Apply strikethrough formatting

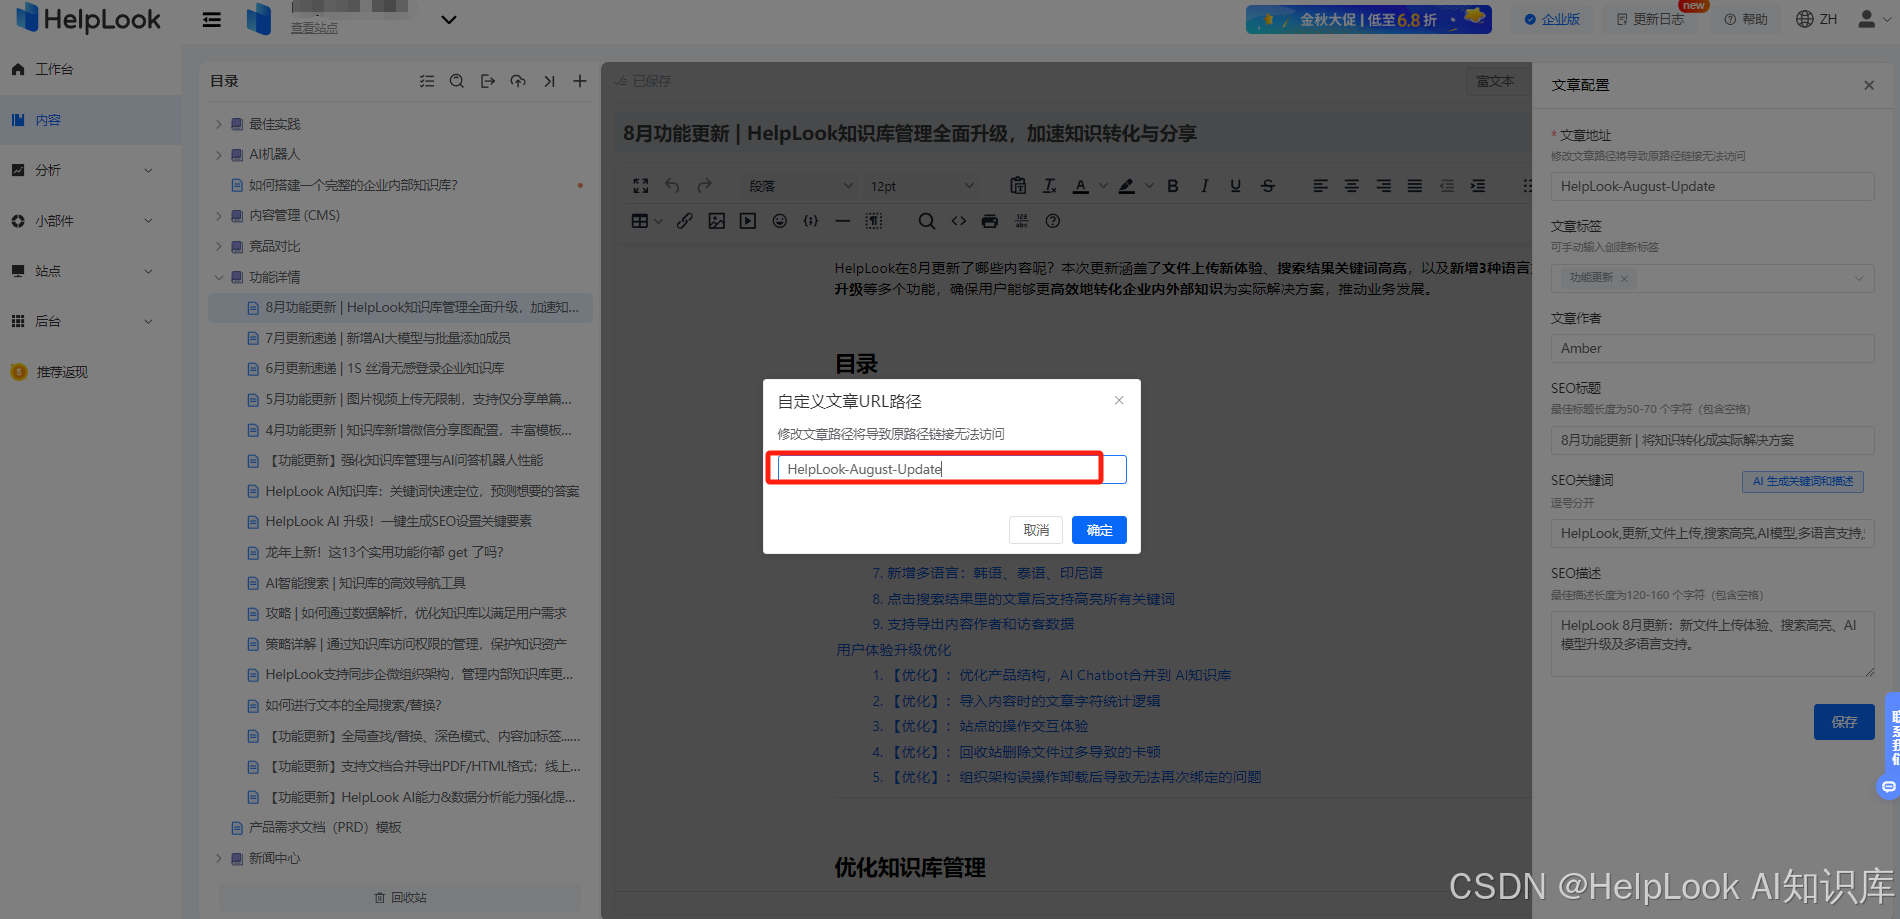coord(1268,186)
